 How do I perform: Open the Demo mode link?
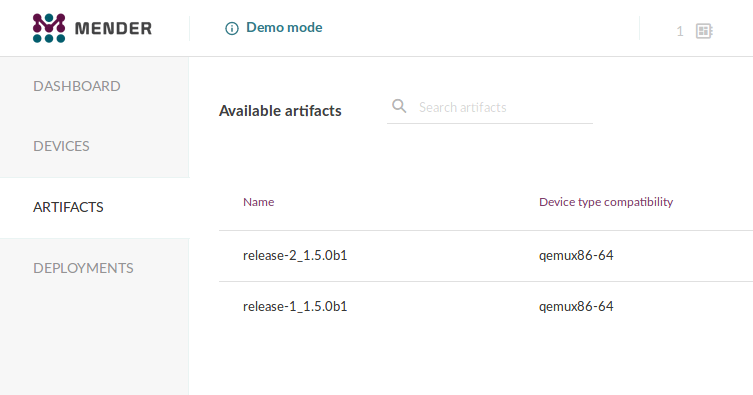pos(284,27)
